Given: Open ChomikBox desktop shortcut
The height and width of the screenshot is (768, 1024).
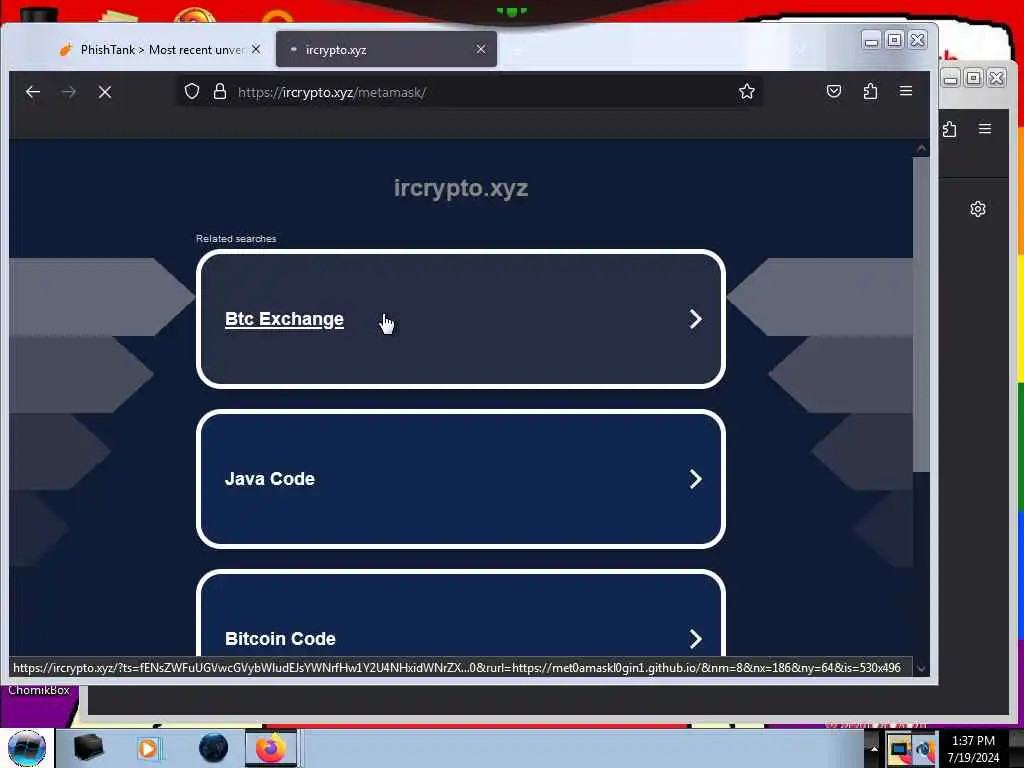Looking at the screenshot, I should tap(39, 690).
